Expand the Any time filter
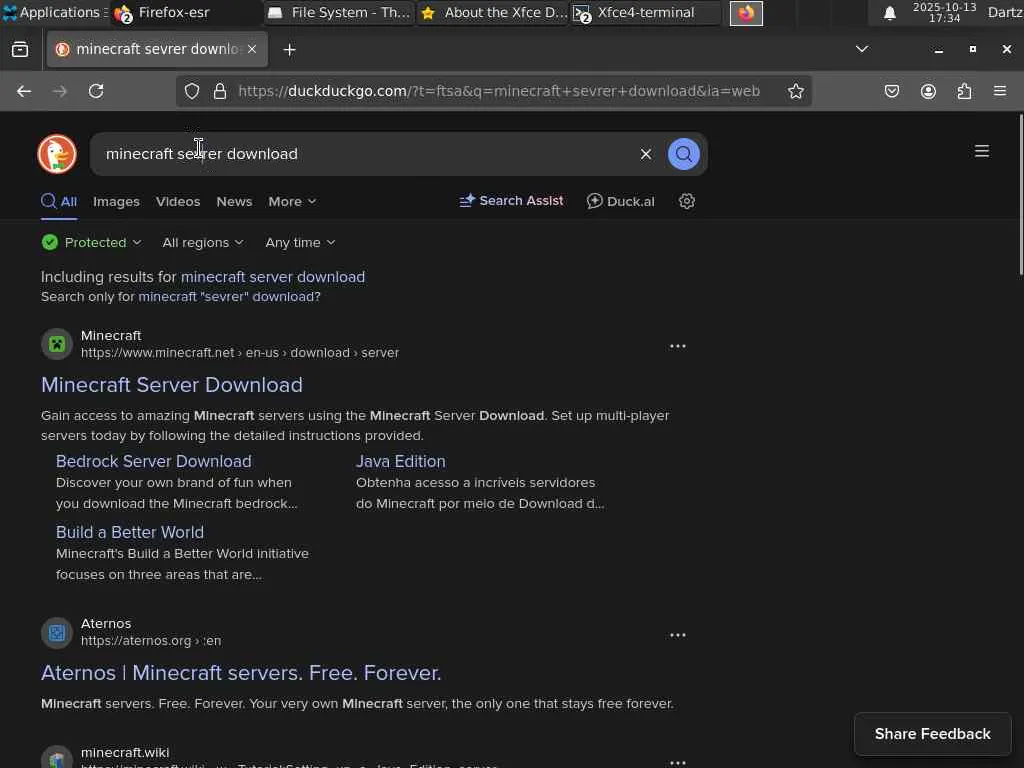 pyautogui.click(x=300, y=243)
